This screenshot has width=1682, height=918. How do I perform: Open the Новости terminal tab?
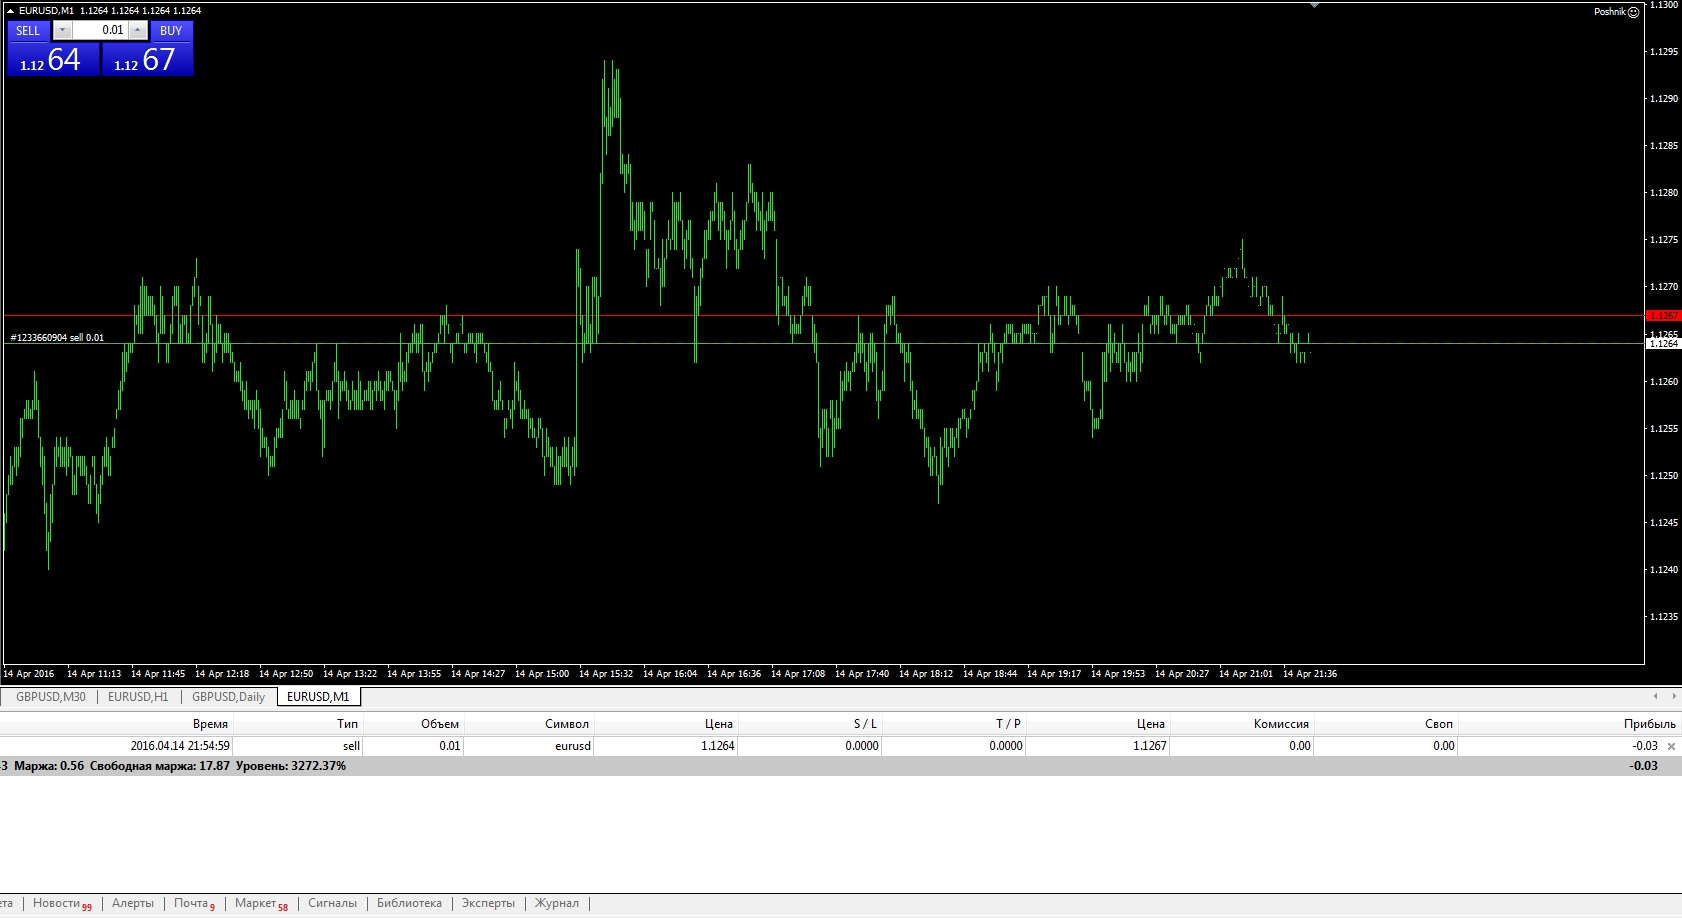tap(56, 903)
